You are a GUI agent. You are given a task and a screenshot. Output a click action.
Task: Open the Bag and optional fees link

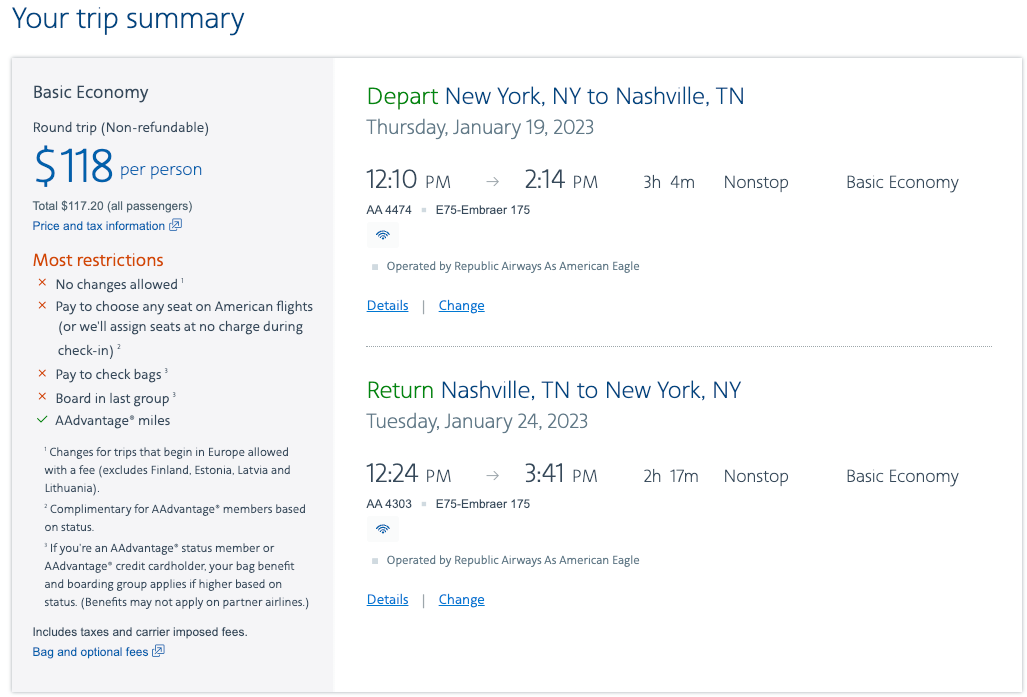[x=90, y=651]
